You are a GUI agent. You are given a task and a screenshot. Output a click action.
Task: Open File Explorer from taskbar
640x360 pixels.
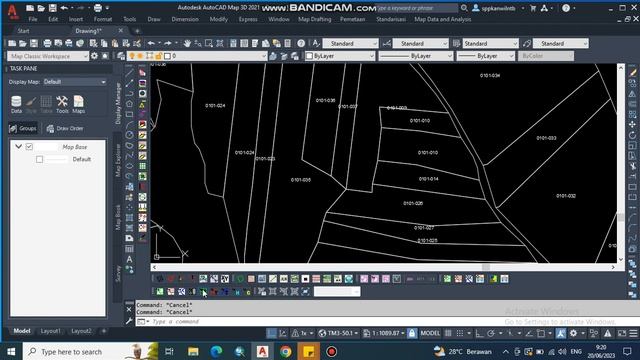click(x=193, y=351)
